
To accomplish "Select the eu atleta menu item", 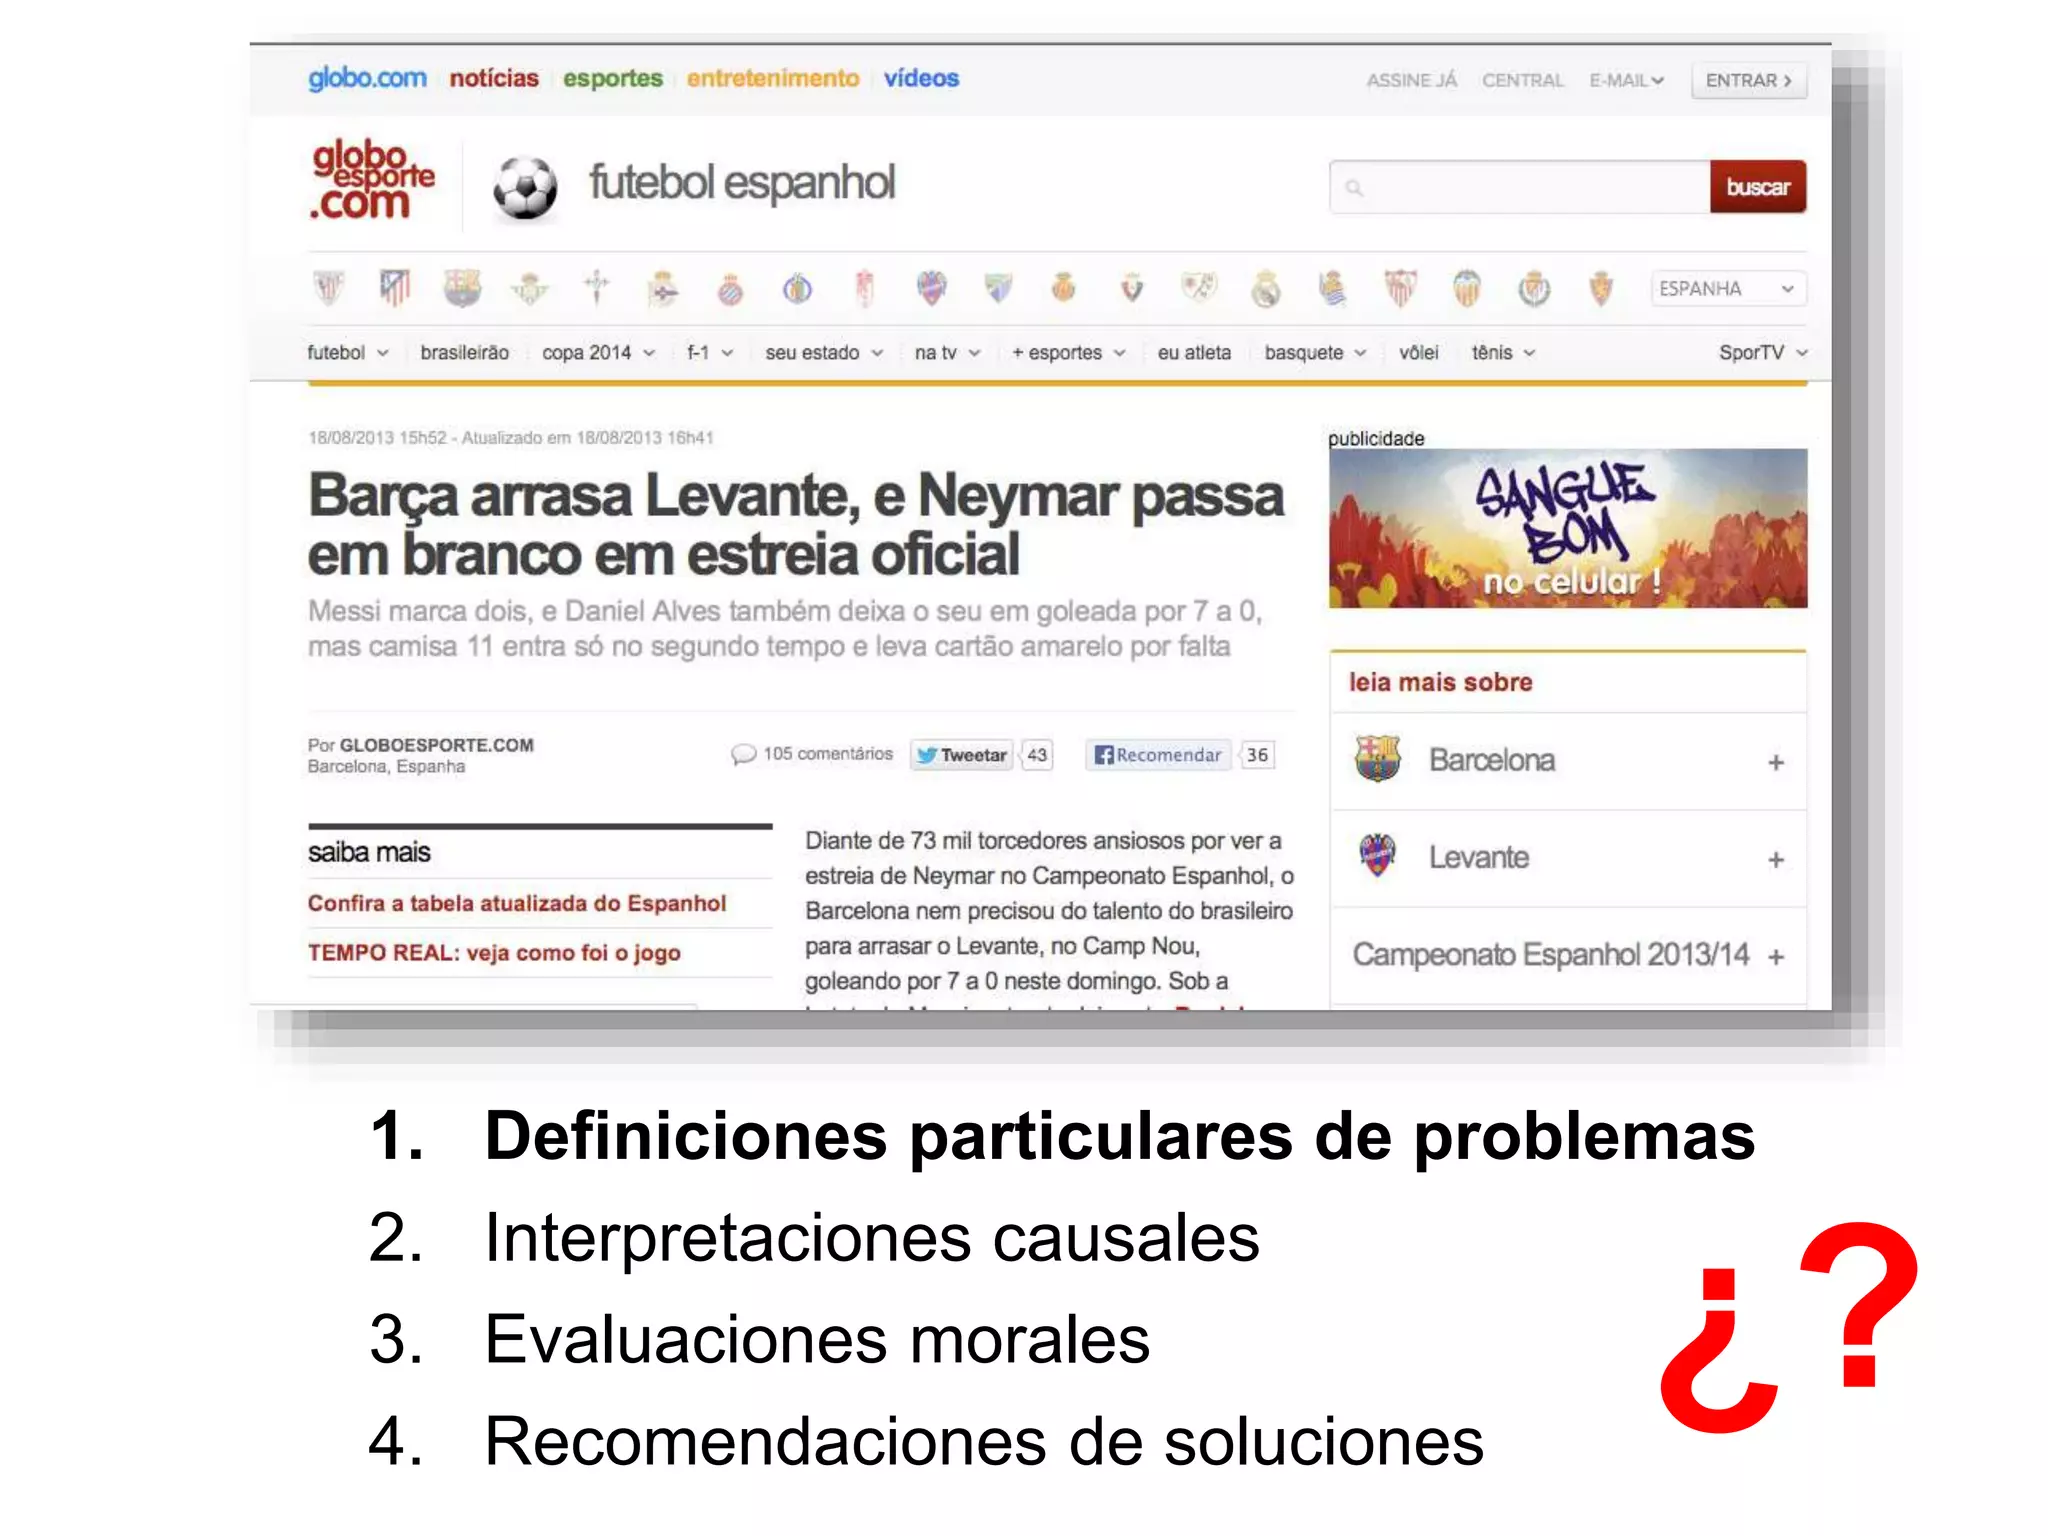I will pyautogui.click(x=1194, y=352).
